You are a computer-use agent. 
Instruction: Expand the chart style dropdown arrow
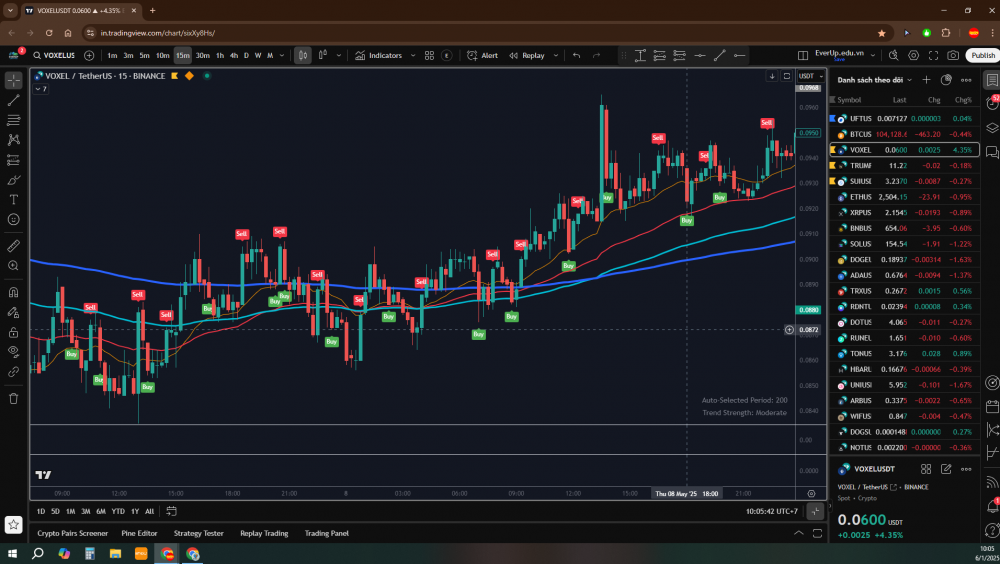tap(339, 56)
